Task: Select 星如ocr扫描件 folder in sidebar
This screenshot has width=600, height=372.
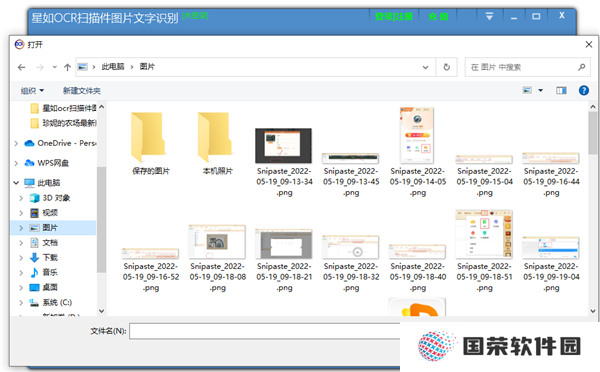Action: tap(64, 108)
